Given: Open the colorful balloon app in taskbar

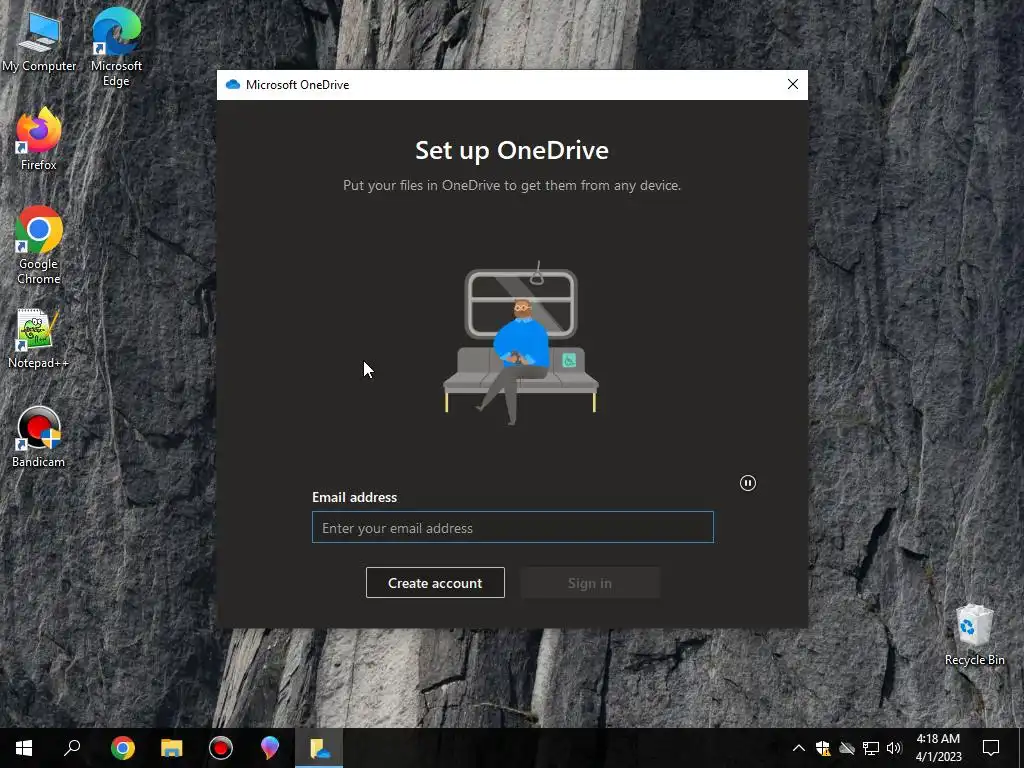Looking at the screenshot, I should [270, 748].
